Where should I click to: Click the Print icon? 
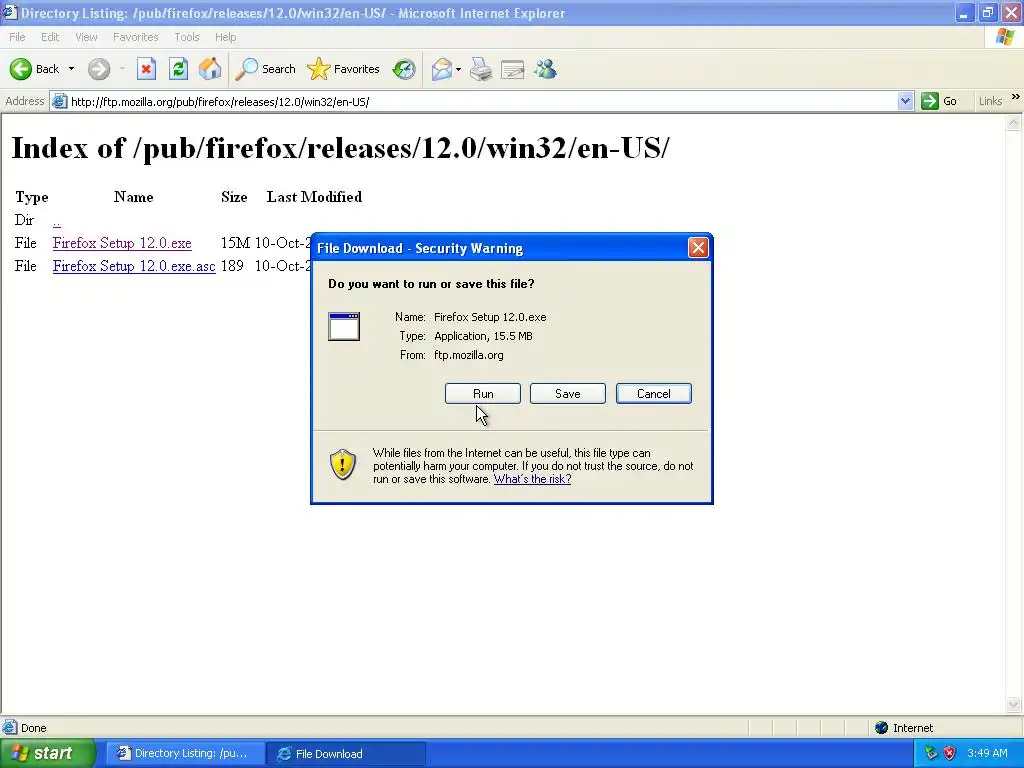click(x=481, y=69)
